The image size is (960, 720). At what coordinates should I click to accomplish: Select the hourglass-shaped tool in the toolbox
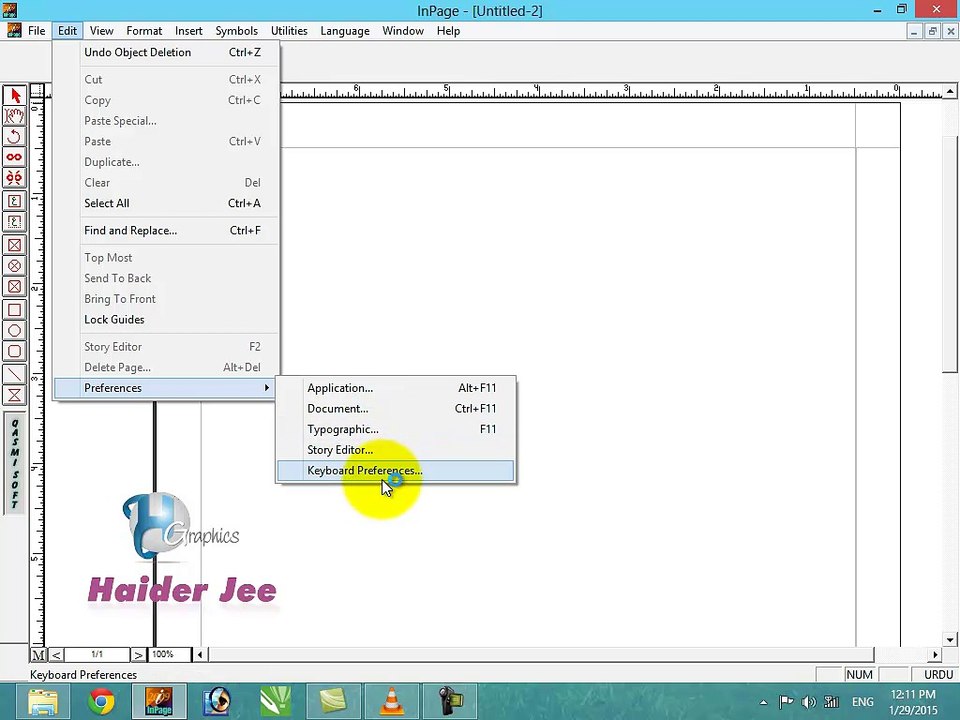tap(14, 395)
